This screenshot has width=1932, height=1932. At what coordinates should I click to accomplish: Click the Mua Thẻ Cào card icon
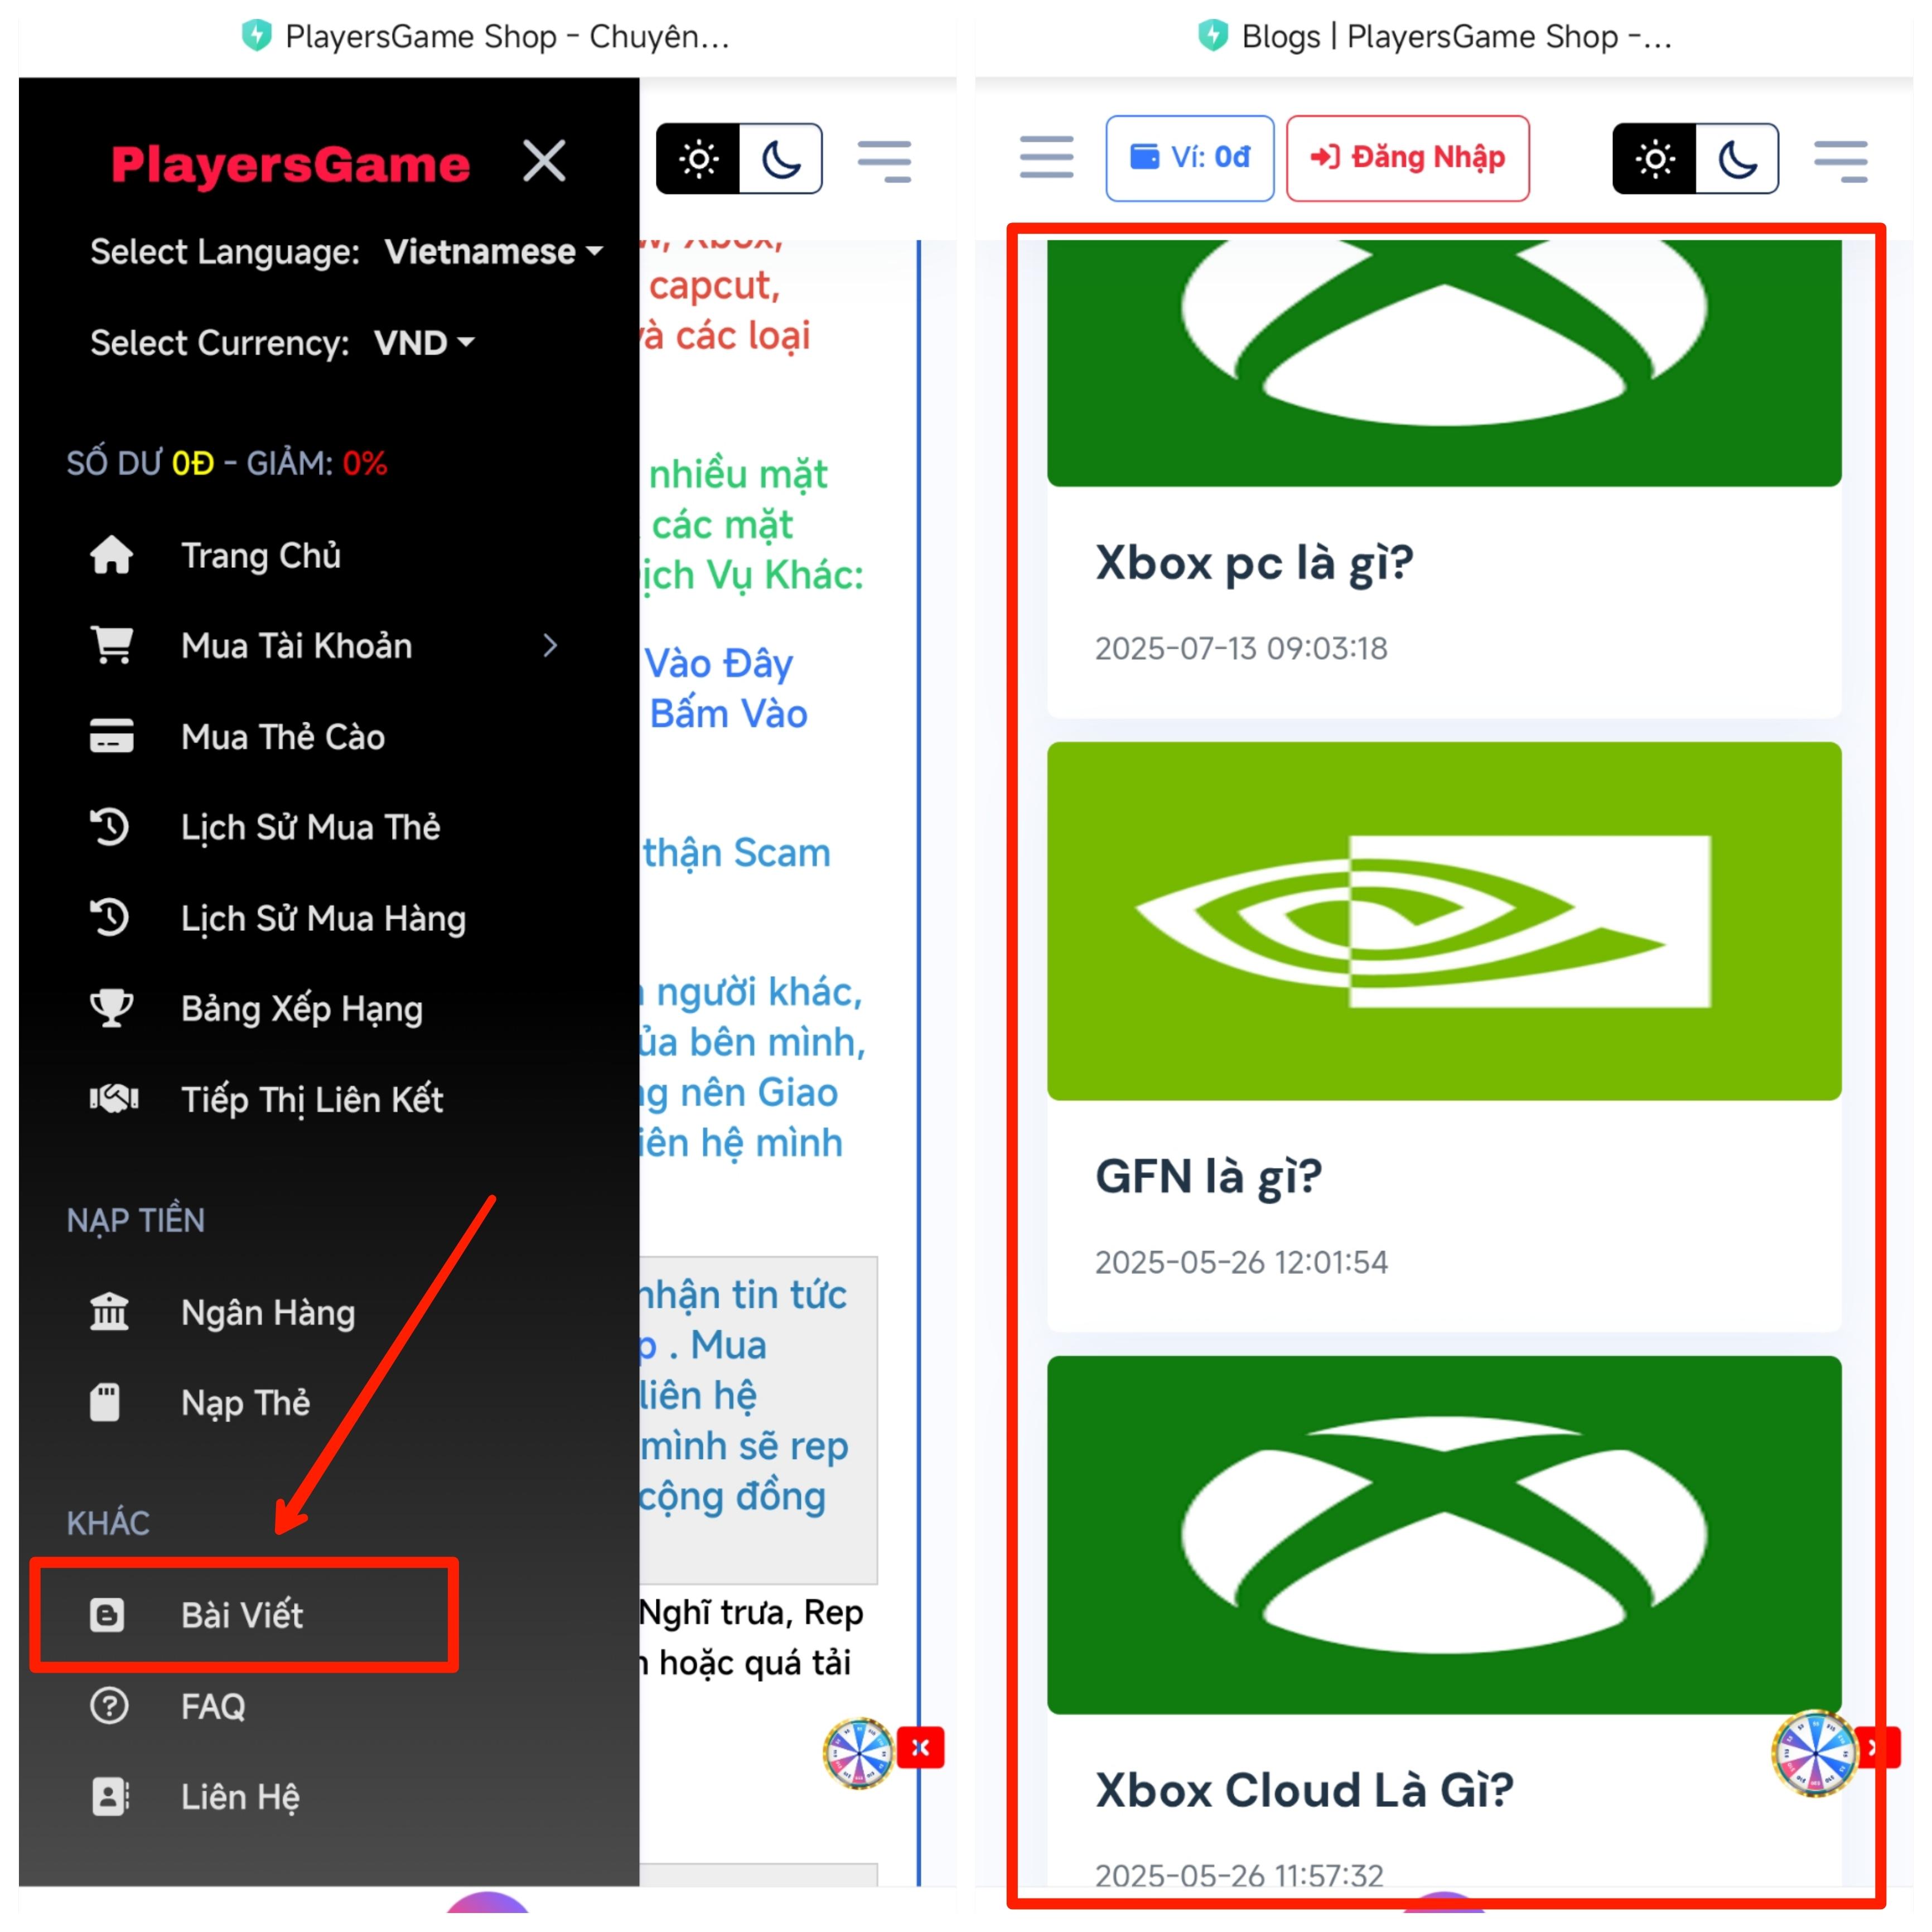[111, 736]
